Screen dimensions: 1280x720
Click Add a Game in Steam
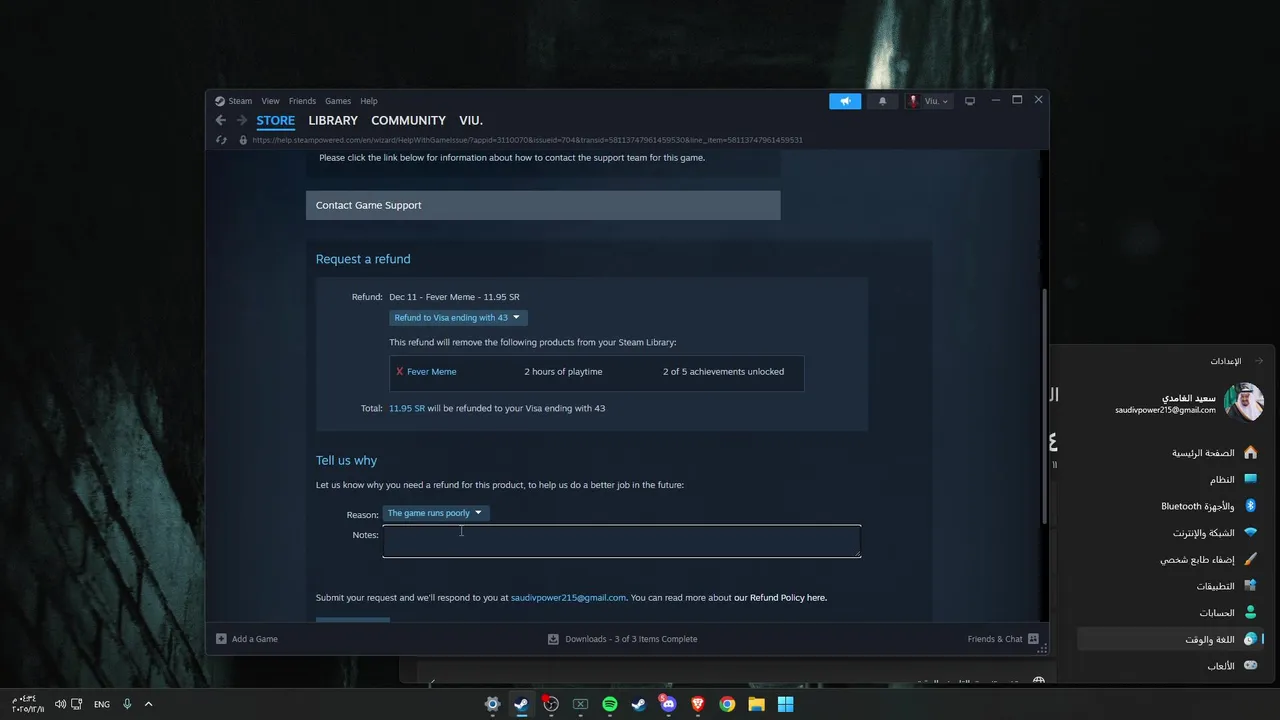click(x=247, y=639)
